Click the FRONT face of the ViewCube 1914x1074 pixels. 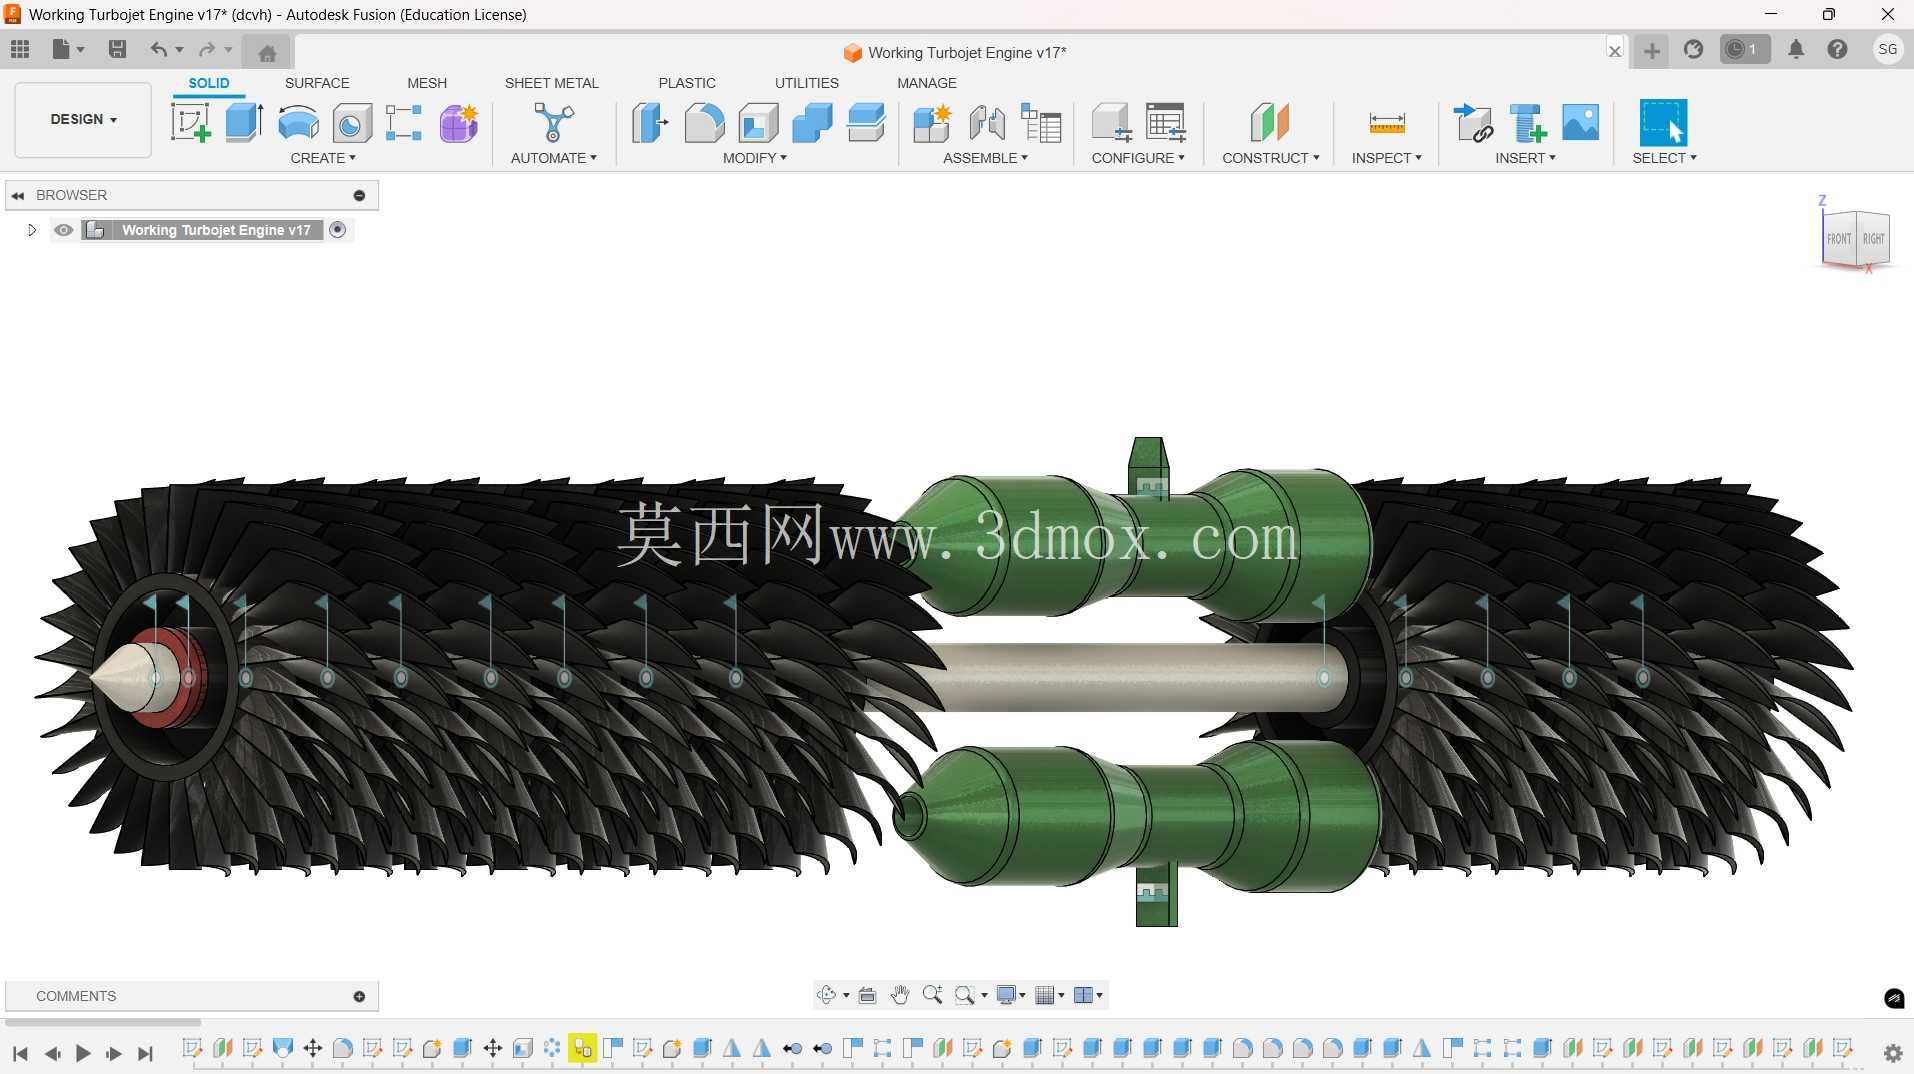click(x=1838, y=239)
